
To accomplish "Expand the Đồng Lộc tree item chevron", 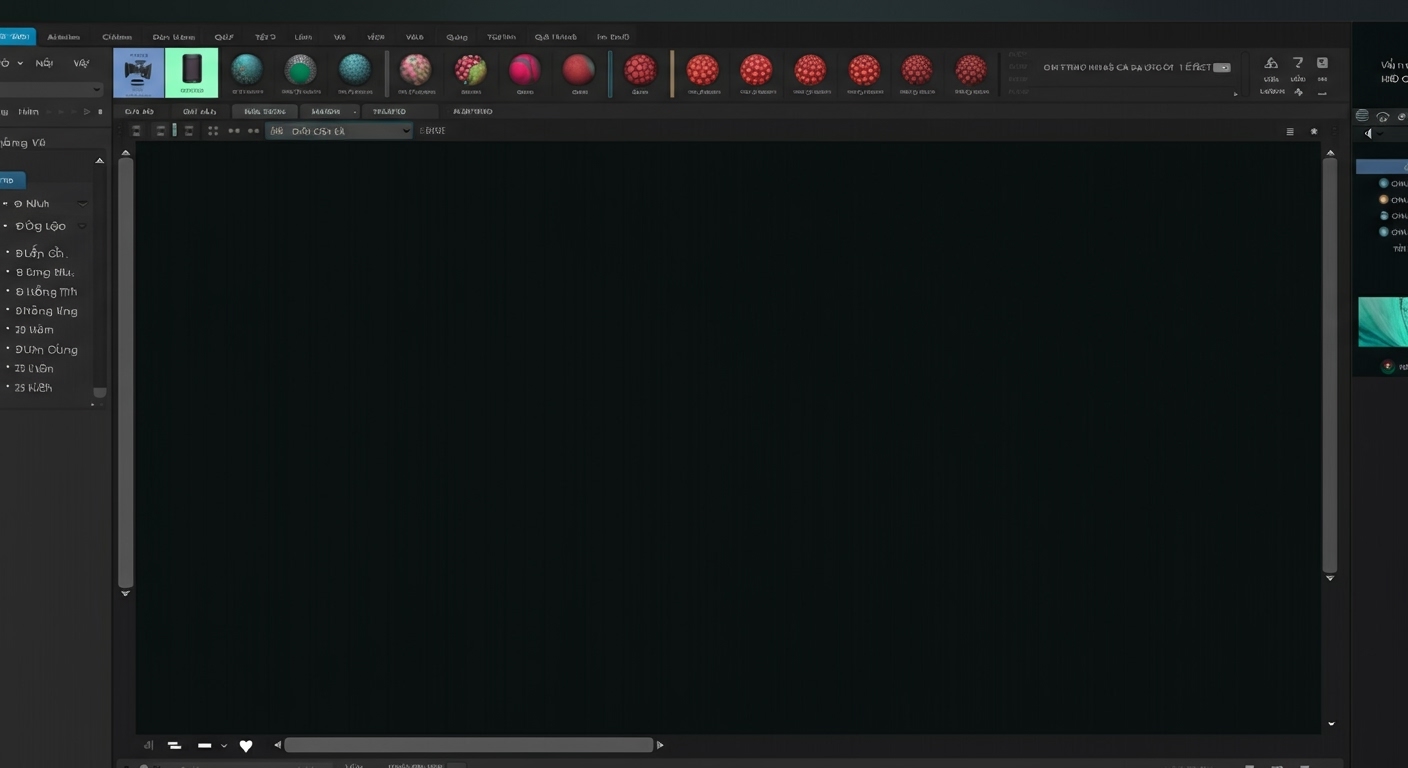I will pyautogui.click(x=82, y=226).
